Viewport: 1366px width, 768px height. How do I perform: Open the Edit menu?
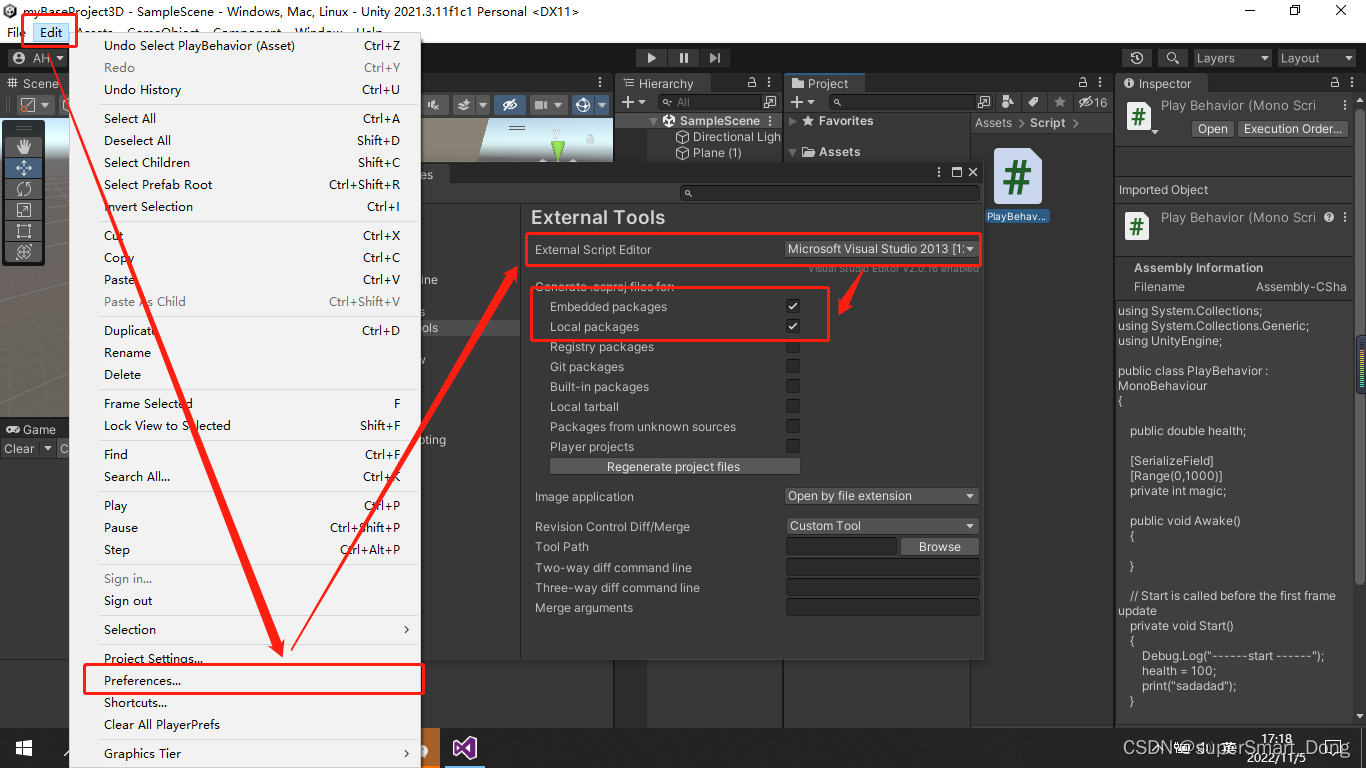(51, 33)
